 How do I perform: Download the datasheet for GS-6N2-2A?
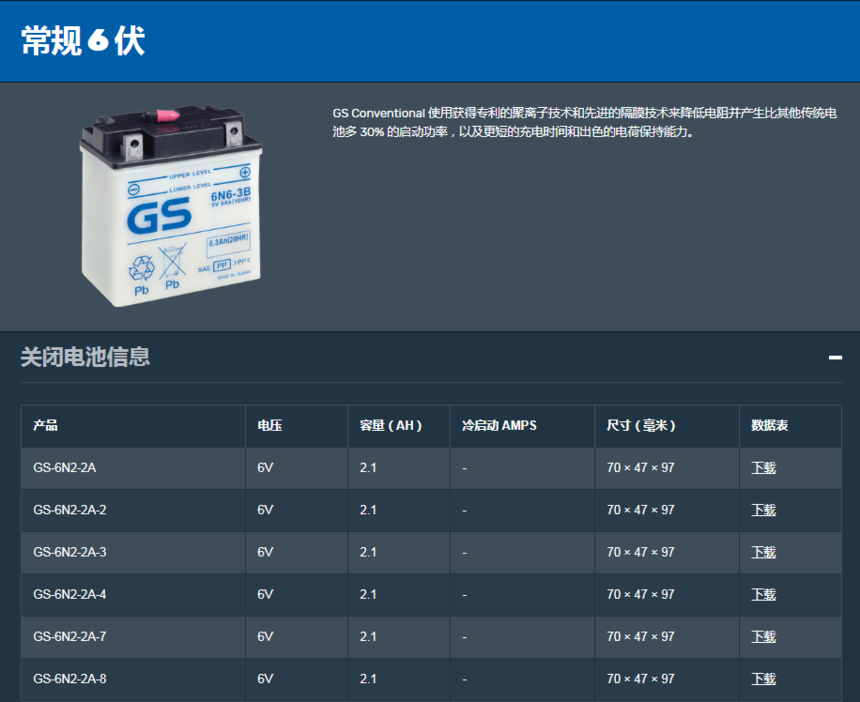click(x=763, y=468)
